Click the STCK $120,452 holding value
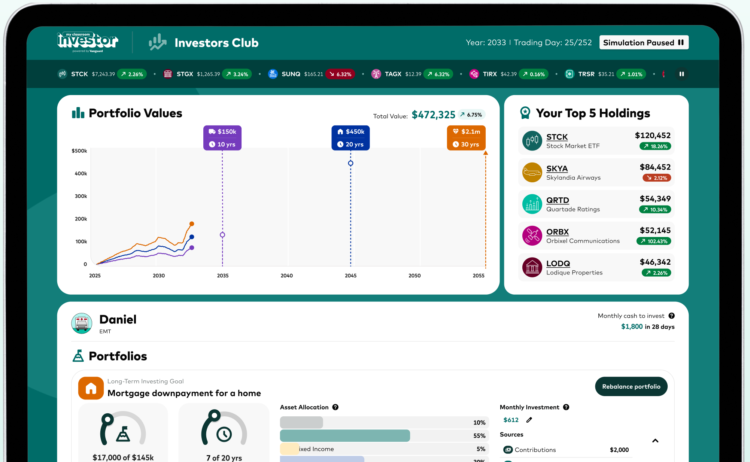750x462 pixels. coord(652,135)
